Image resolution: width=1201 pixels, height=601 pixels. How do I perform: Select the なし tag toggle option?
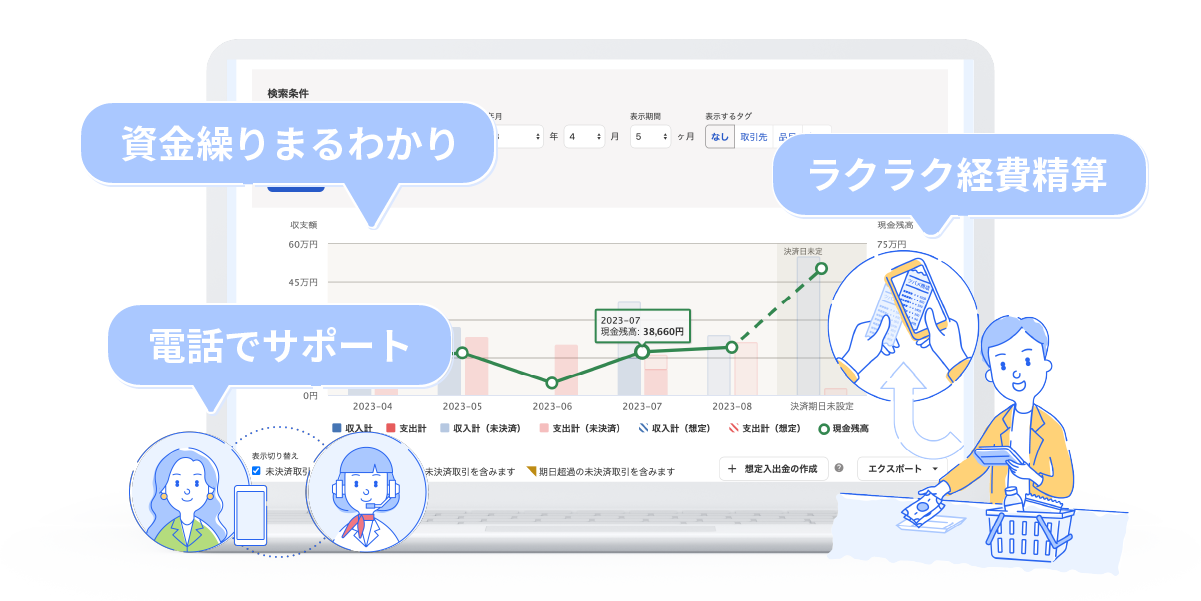(x=719, y=136)
